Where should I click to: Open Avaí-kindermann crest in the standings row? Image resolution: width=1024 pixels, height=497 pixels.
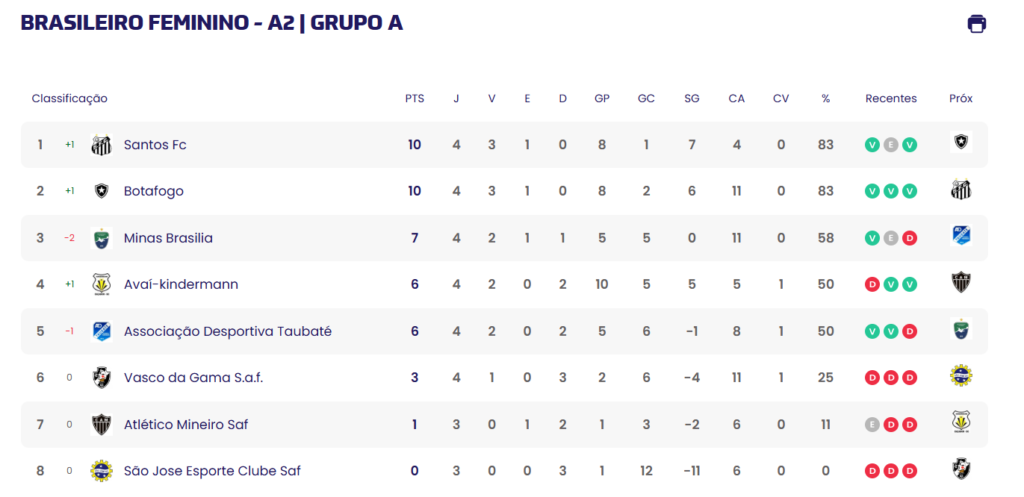(x=101, y=285)
